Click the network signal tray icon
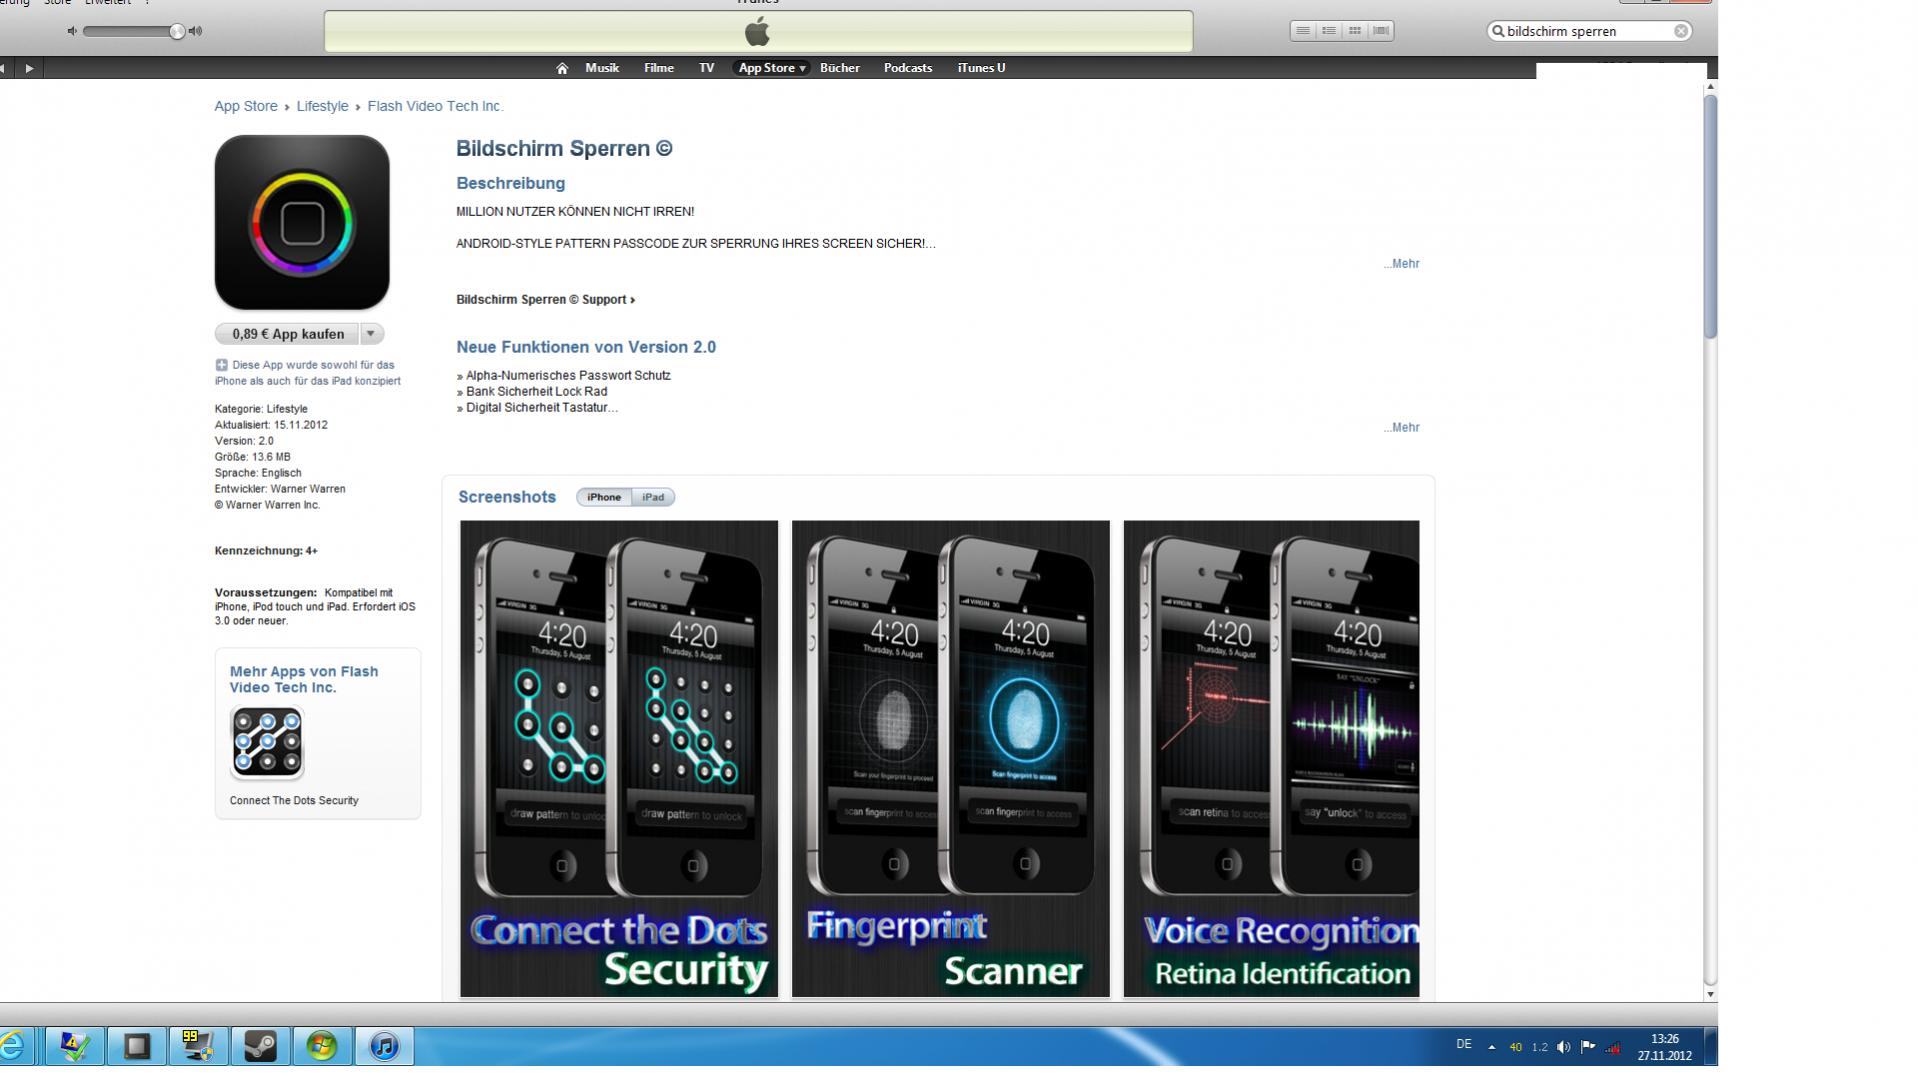1918x1079 pixels. [1612, 1047]
